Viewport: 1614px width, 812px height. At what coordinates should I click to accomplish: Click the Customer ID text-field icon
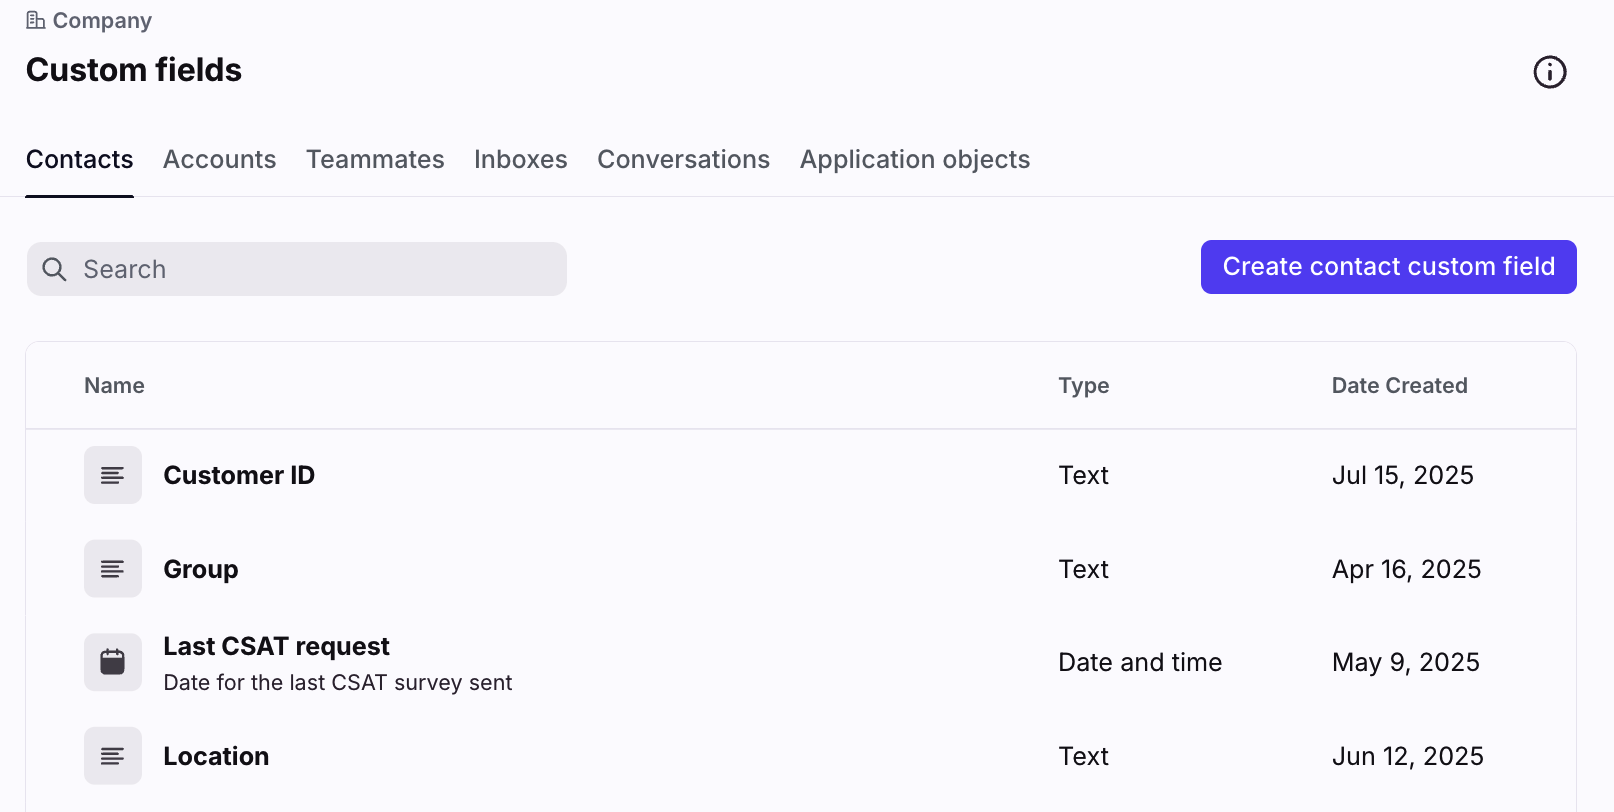click(x=113, y=475)
